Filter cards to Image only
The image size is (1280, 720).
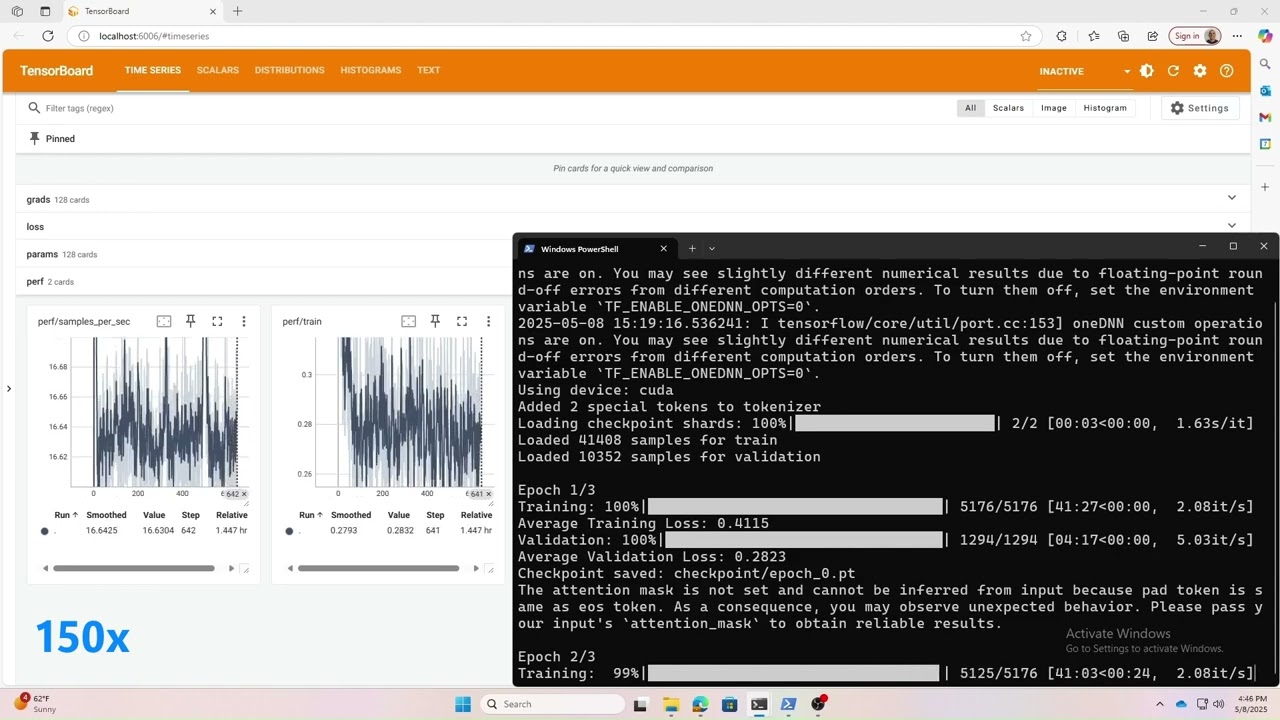click(x=1054, y=108)
